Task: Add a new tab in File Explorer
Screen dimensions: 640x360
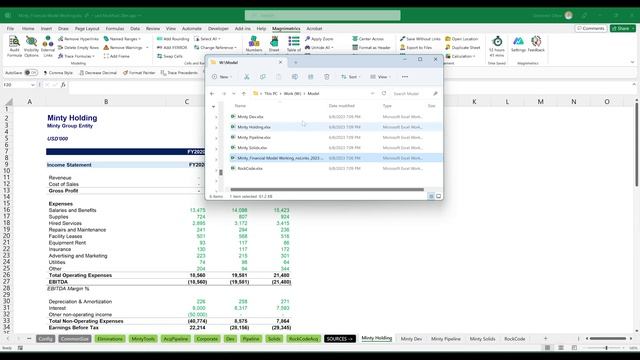Action: (x=296, y=62)
